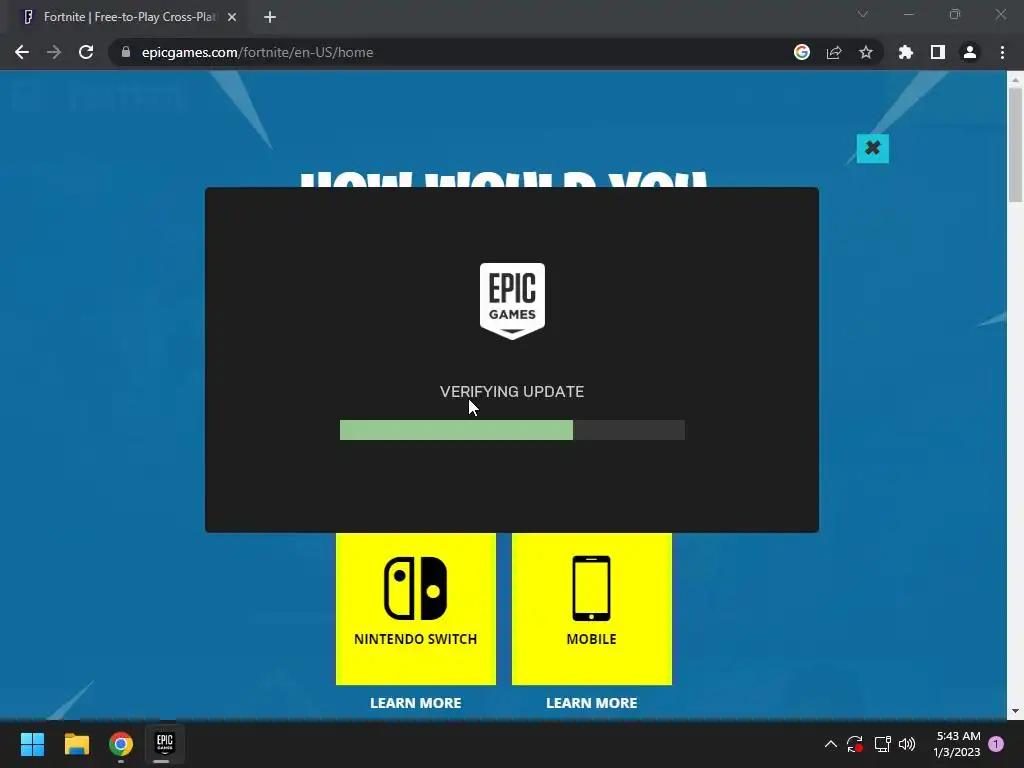Close the Fortnite browser tab
Viewport: 1024px width, 768px height.
[x=232, y=17]
